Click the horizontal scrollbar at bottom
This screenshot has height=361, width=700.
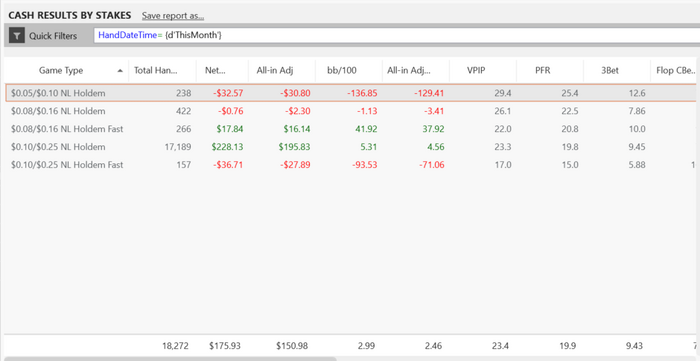pos(170,358)
